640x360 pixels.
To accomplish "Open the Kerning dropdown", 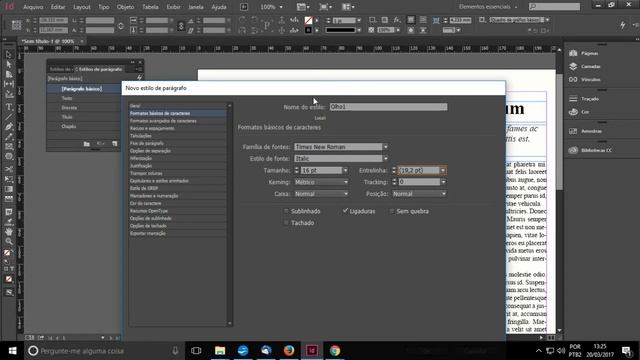I will pyautogui.click(x=321, y=182).
